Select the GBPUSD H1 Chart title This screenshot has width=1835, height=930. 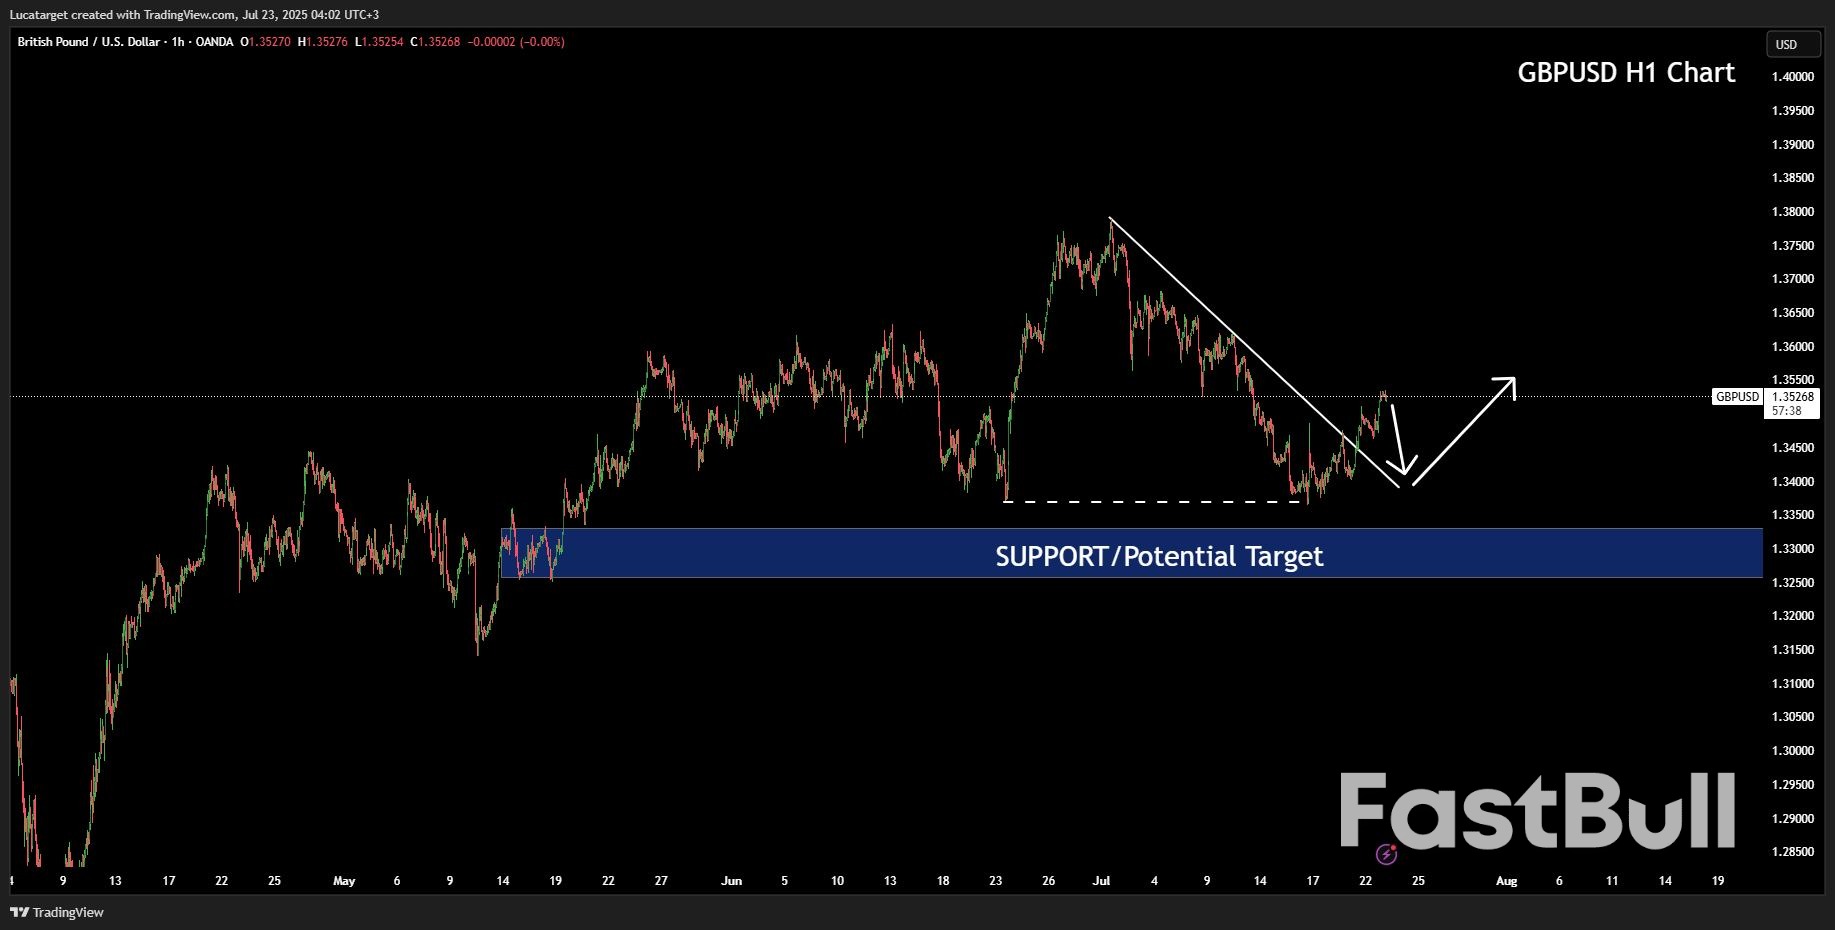(x=1627, y=72)
